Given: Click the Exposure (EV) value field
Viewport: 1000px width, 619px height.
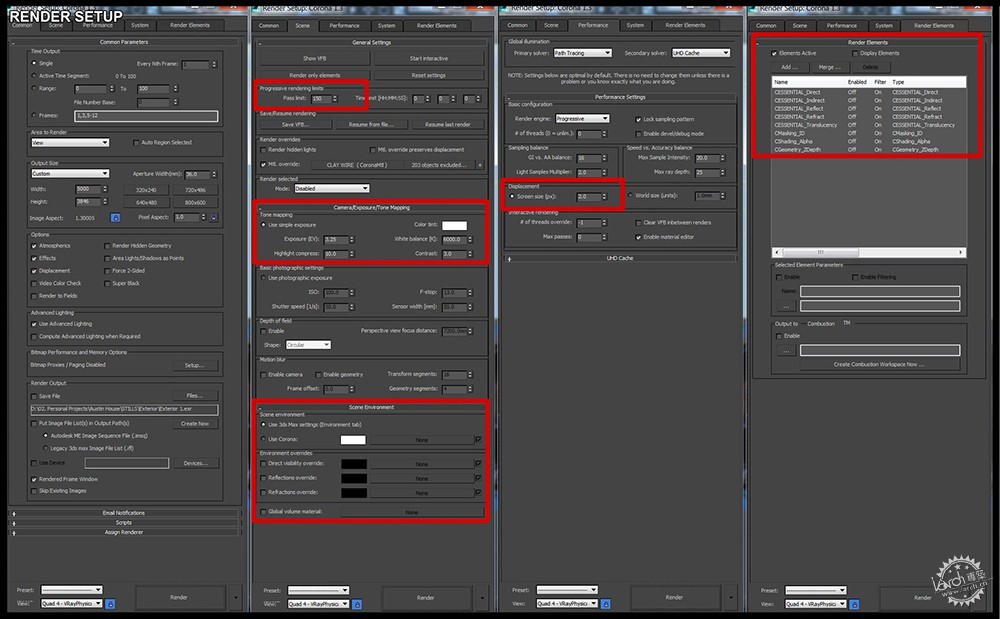Looking at the screenshot, I should pyautogui.click(x=335, y=240).
